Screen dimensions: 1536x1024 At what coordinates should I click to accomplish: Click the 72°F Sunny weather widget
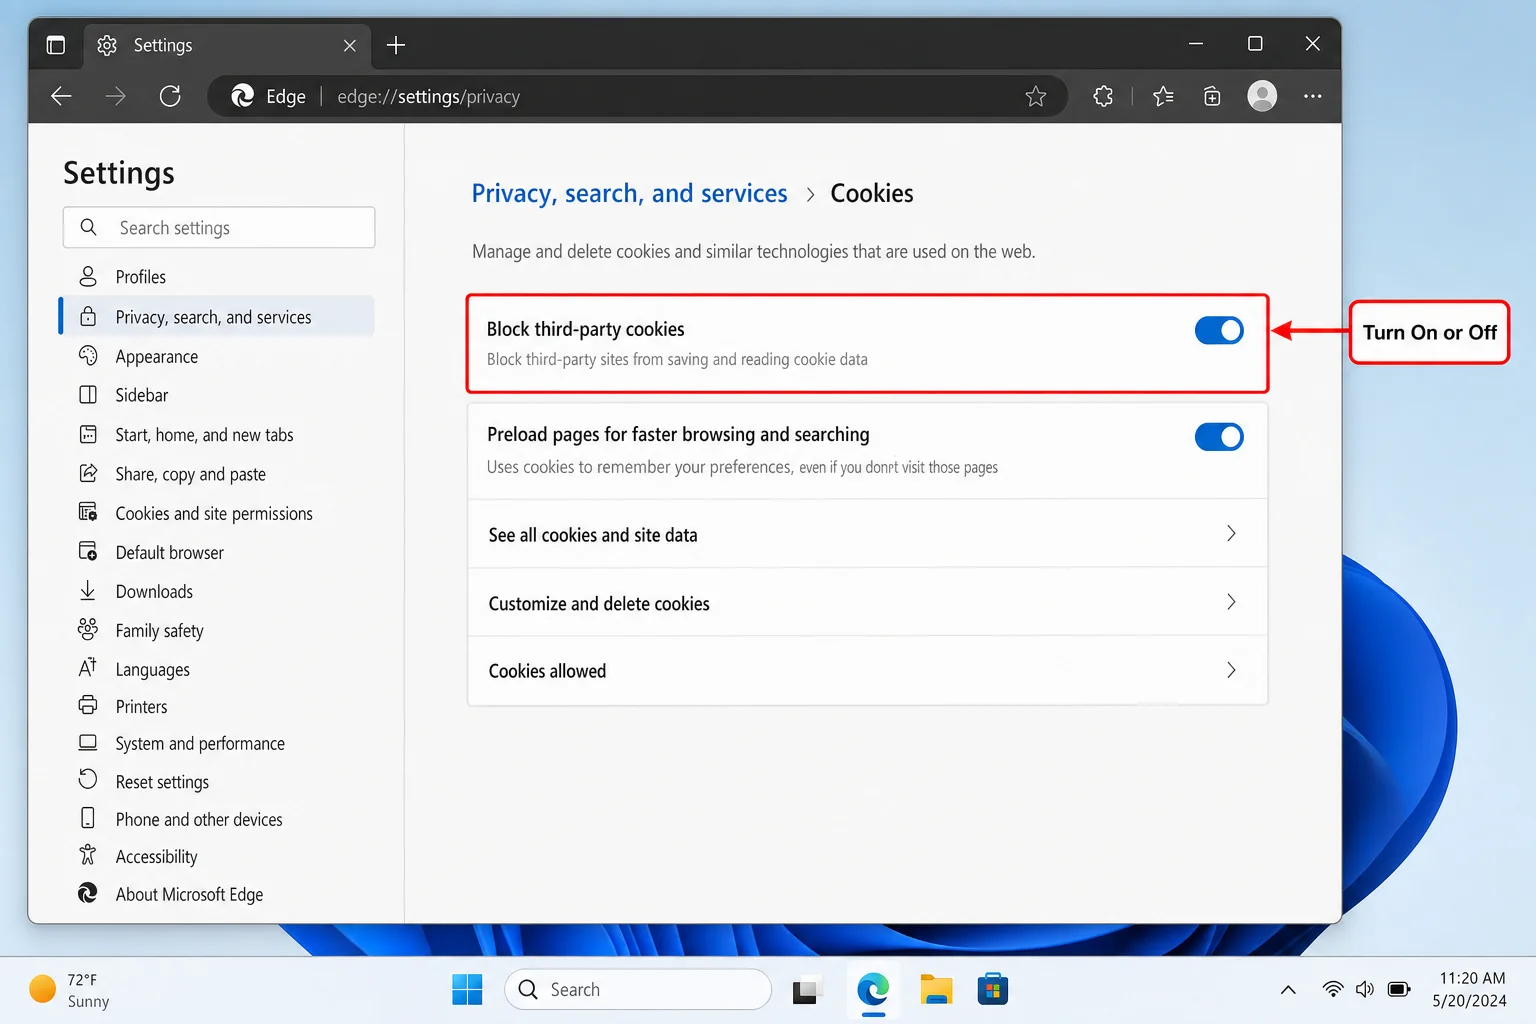70,990
